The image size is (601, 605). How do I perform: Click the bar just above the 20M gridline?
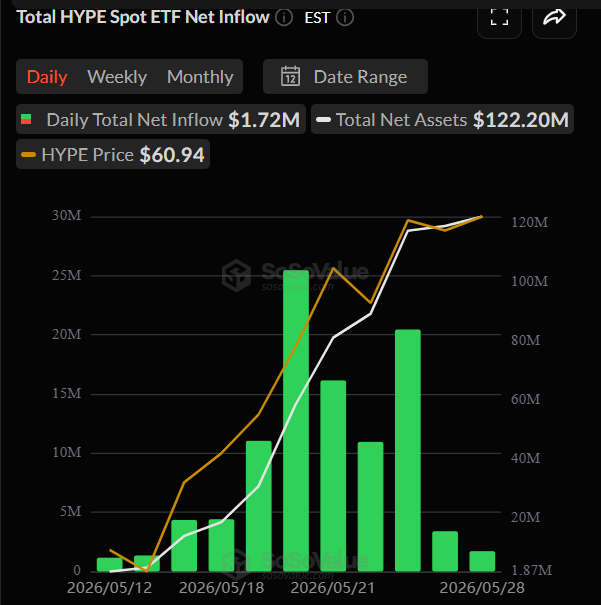(408, 450)
